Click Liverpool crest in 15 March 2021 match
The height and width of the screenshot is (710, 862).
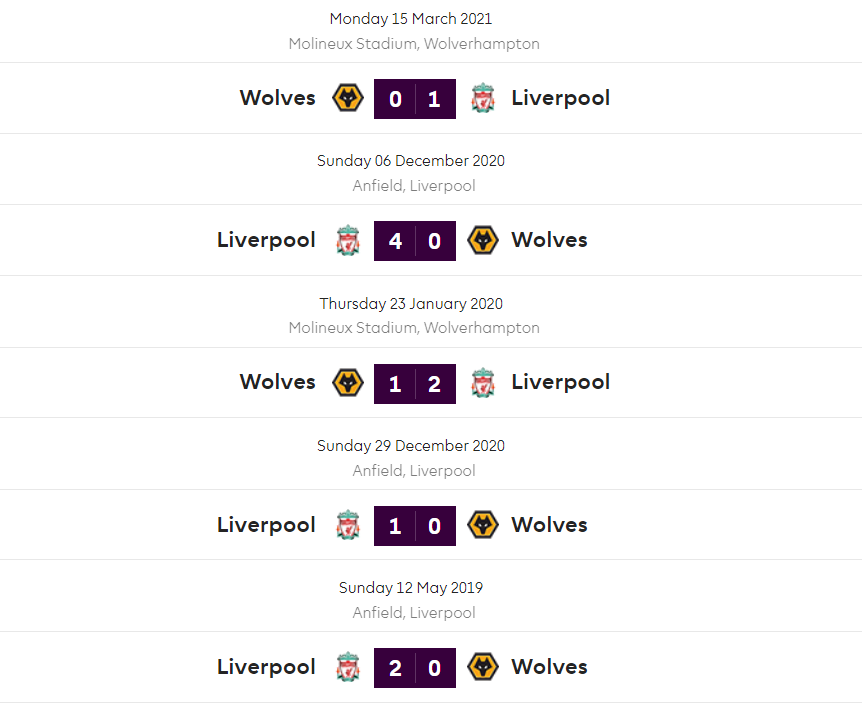click(483, 98)
